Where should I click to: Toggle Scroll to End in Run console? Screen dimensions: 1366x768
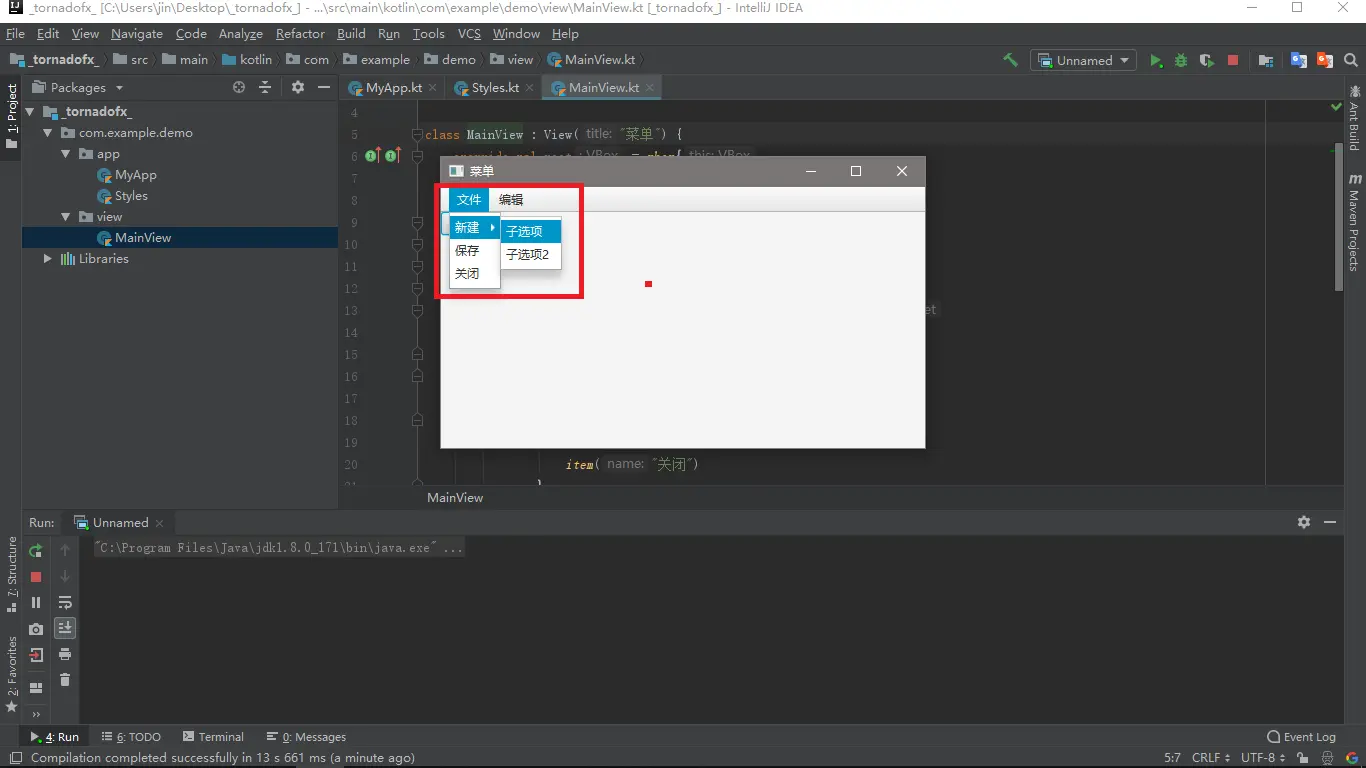(x=65, y=628)
